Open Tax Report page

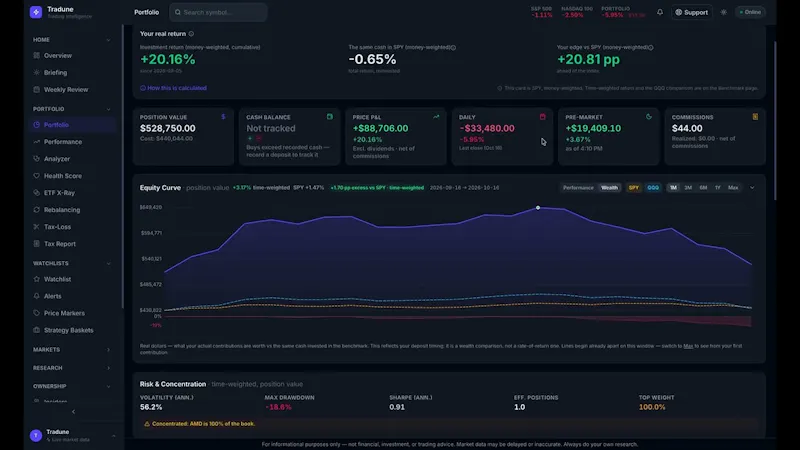pos(71,244)
